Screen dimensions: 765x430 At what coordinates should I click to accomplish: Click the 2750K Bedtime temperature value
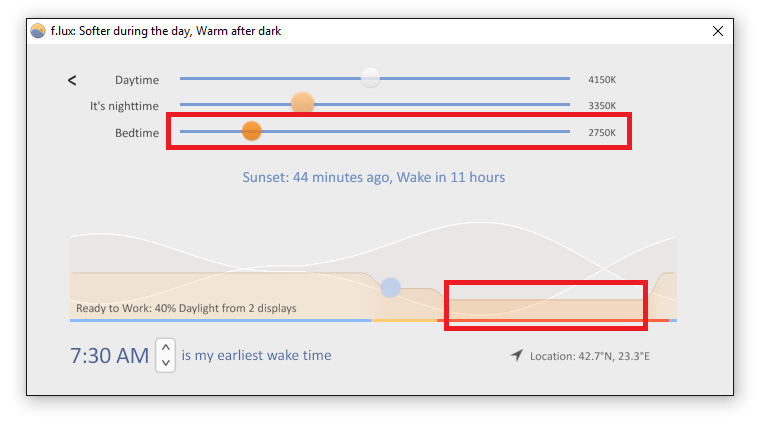point(602,132)
